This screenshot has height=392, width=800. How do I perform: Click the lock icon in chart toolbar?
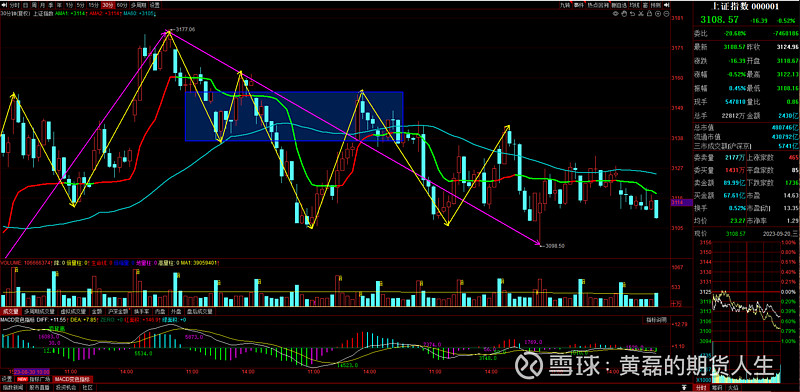coord(649,14)
